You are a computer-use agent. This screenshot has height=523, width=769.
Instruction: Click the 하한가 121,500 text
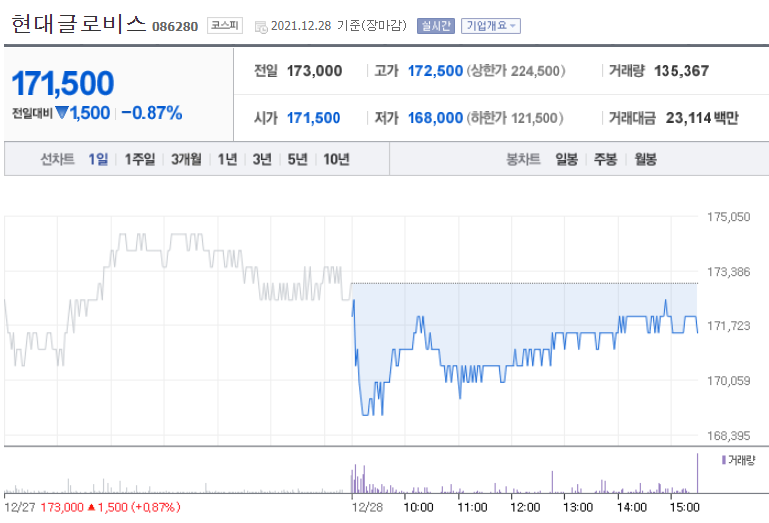[x=514, y=118]
